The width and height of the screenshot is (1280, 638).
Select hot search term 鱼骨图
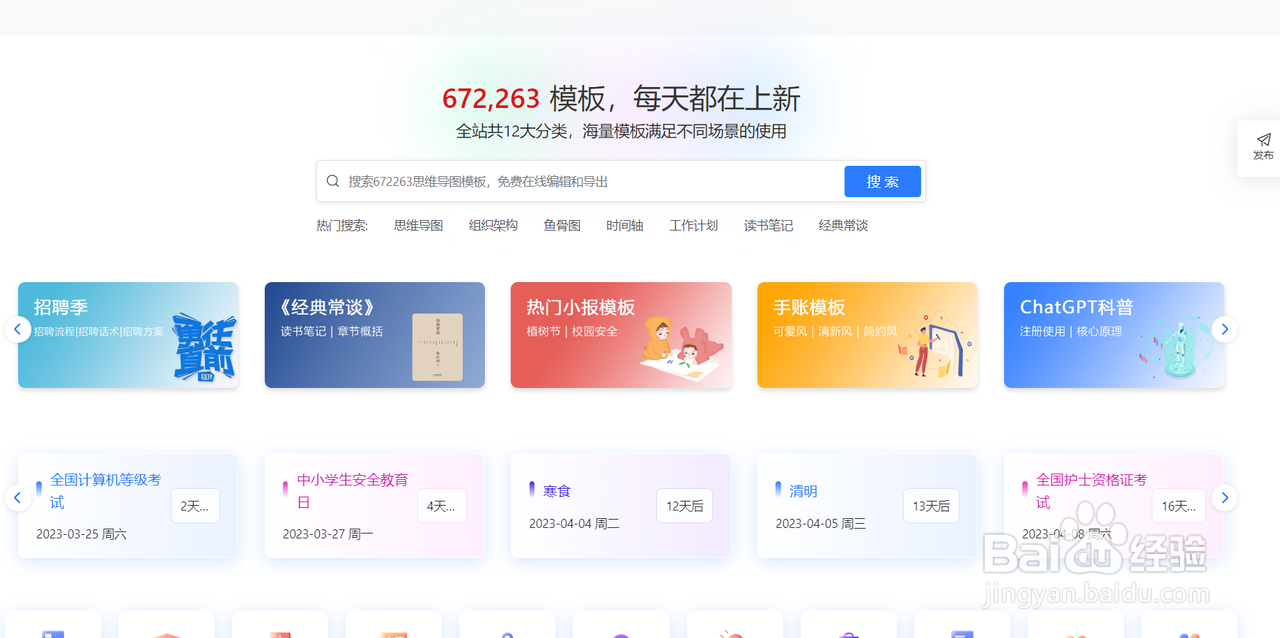click(x=562, y=226)
